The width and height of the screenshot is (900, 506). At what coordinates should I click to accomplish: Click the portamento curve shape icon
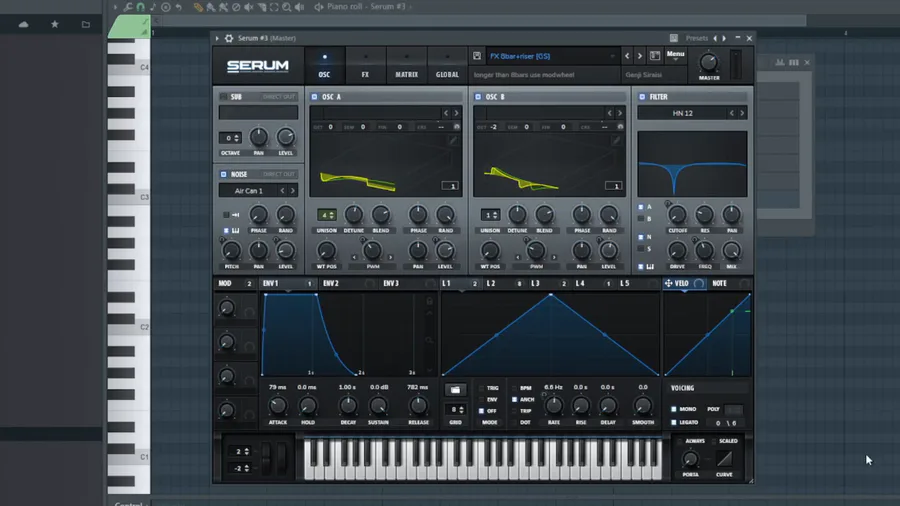pos(724,459)
